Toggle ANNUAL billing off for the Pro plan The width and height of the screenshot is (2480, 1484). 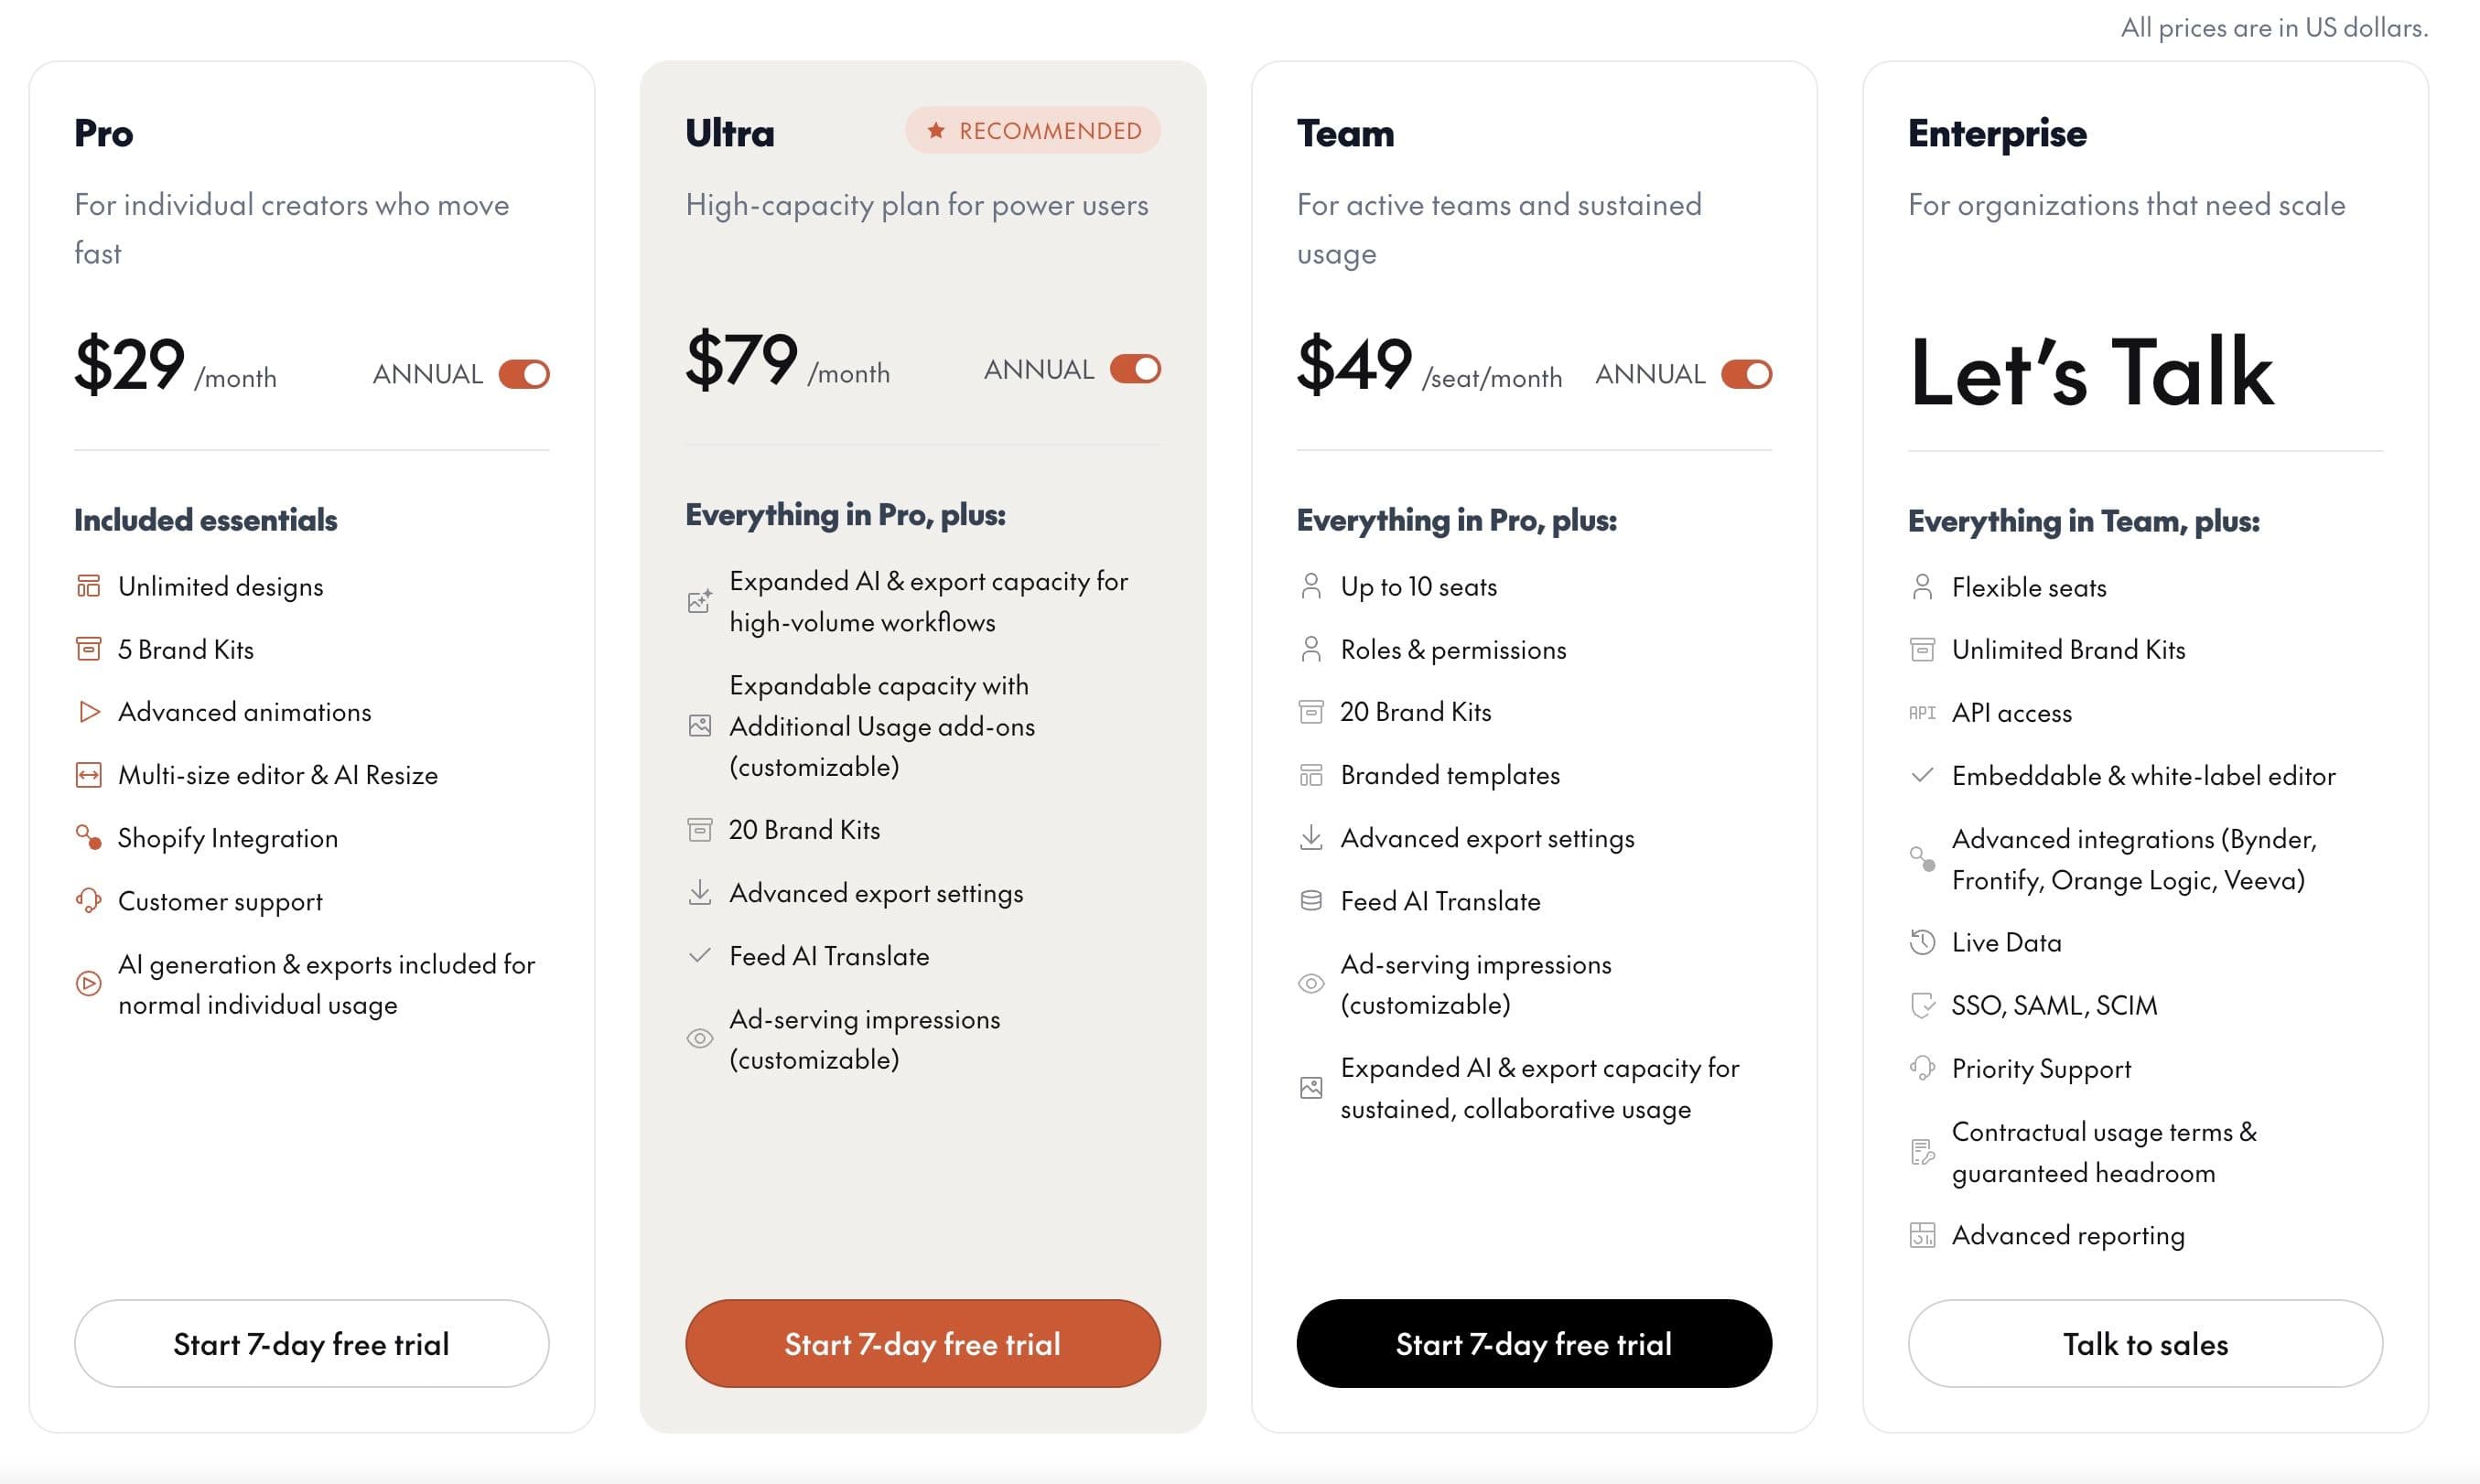[x=525, y=374]
